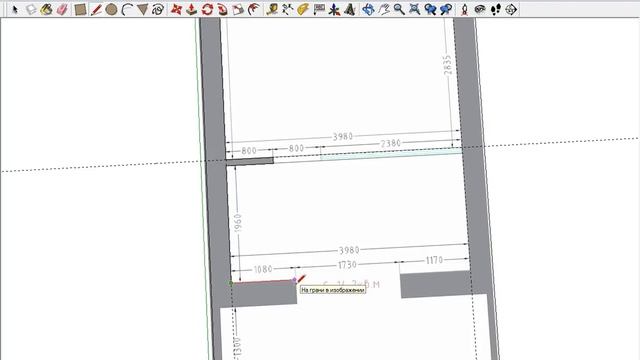The image size is (640, 360).
Task: Click the 2380 dimension label
Action: click(x=391, y=143)
